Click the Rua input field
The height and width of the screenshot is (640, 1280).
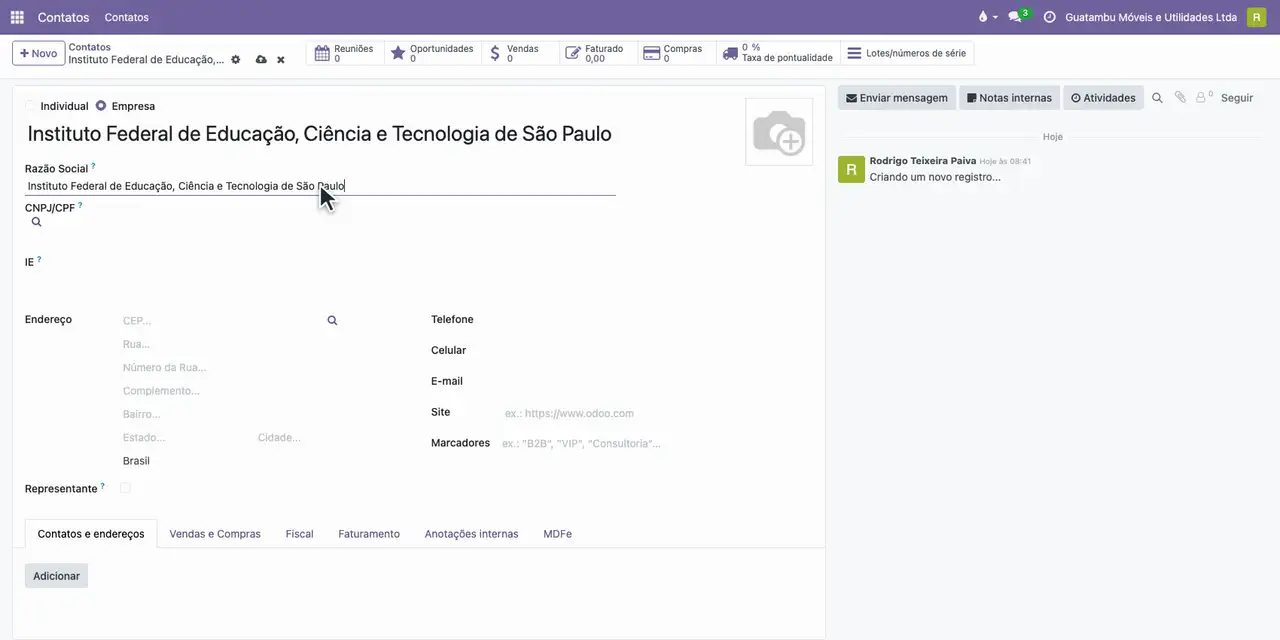click(230, 344)
